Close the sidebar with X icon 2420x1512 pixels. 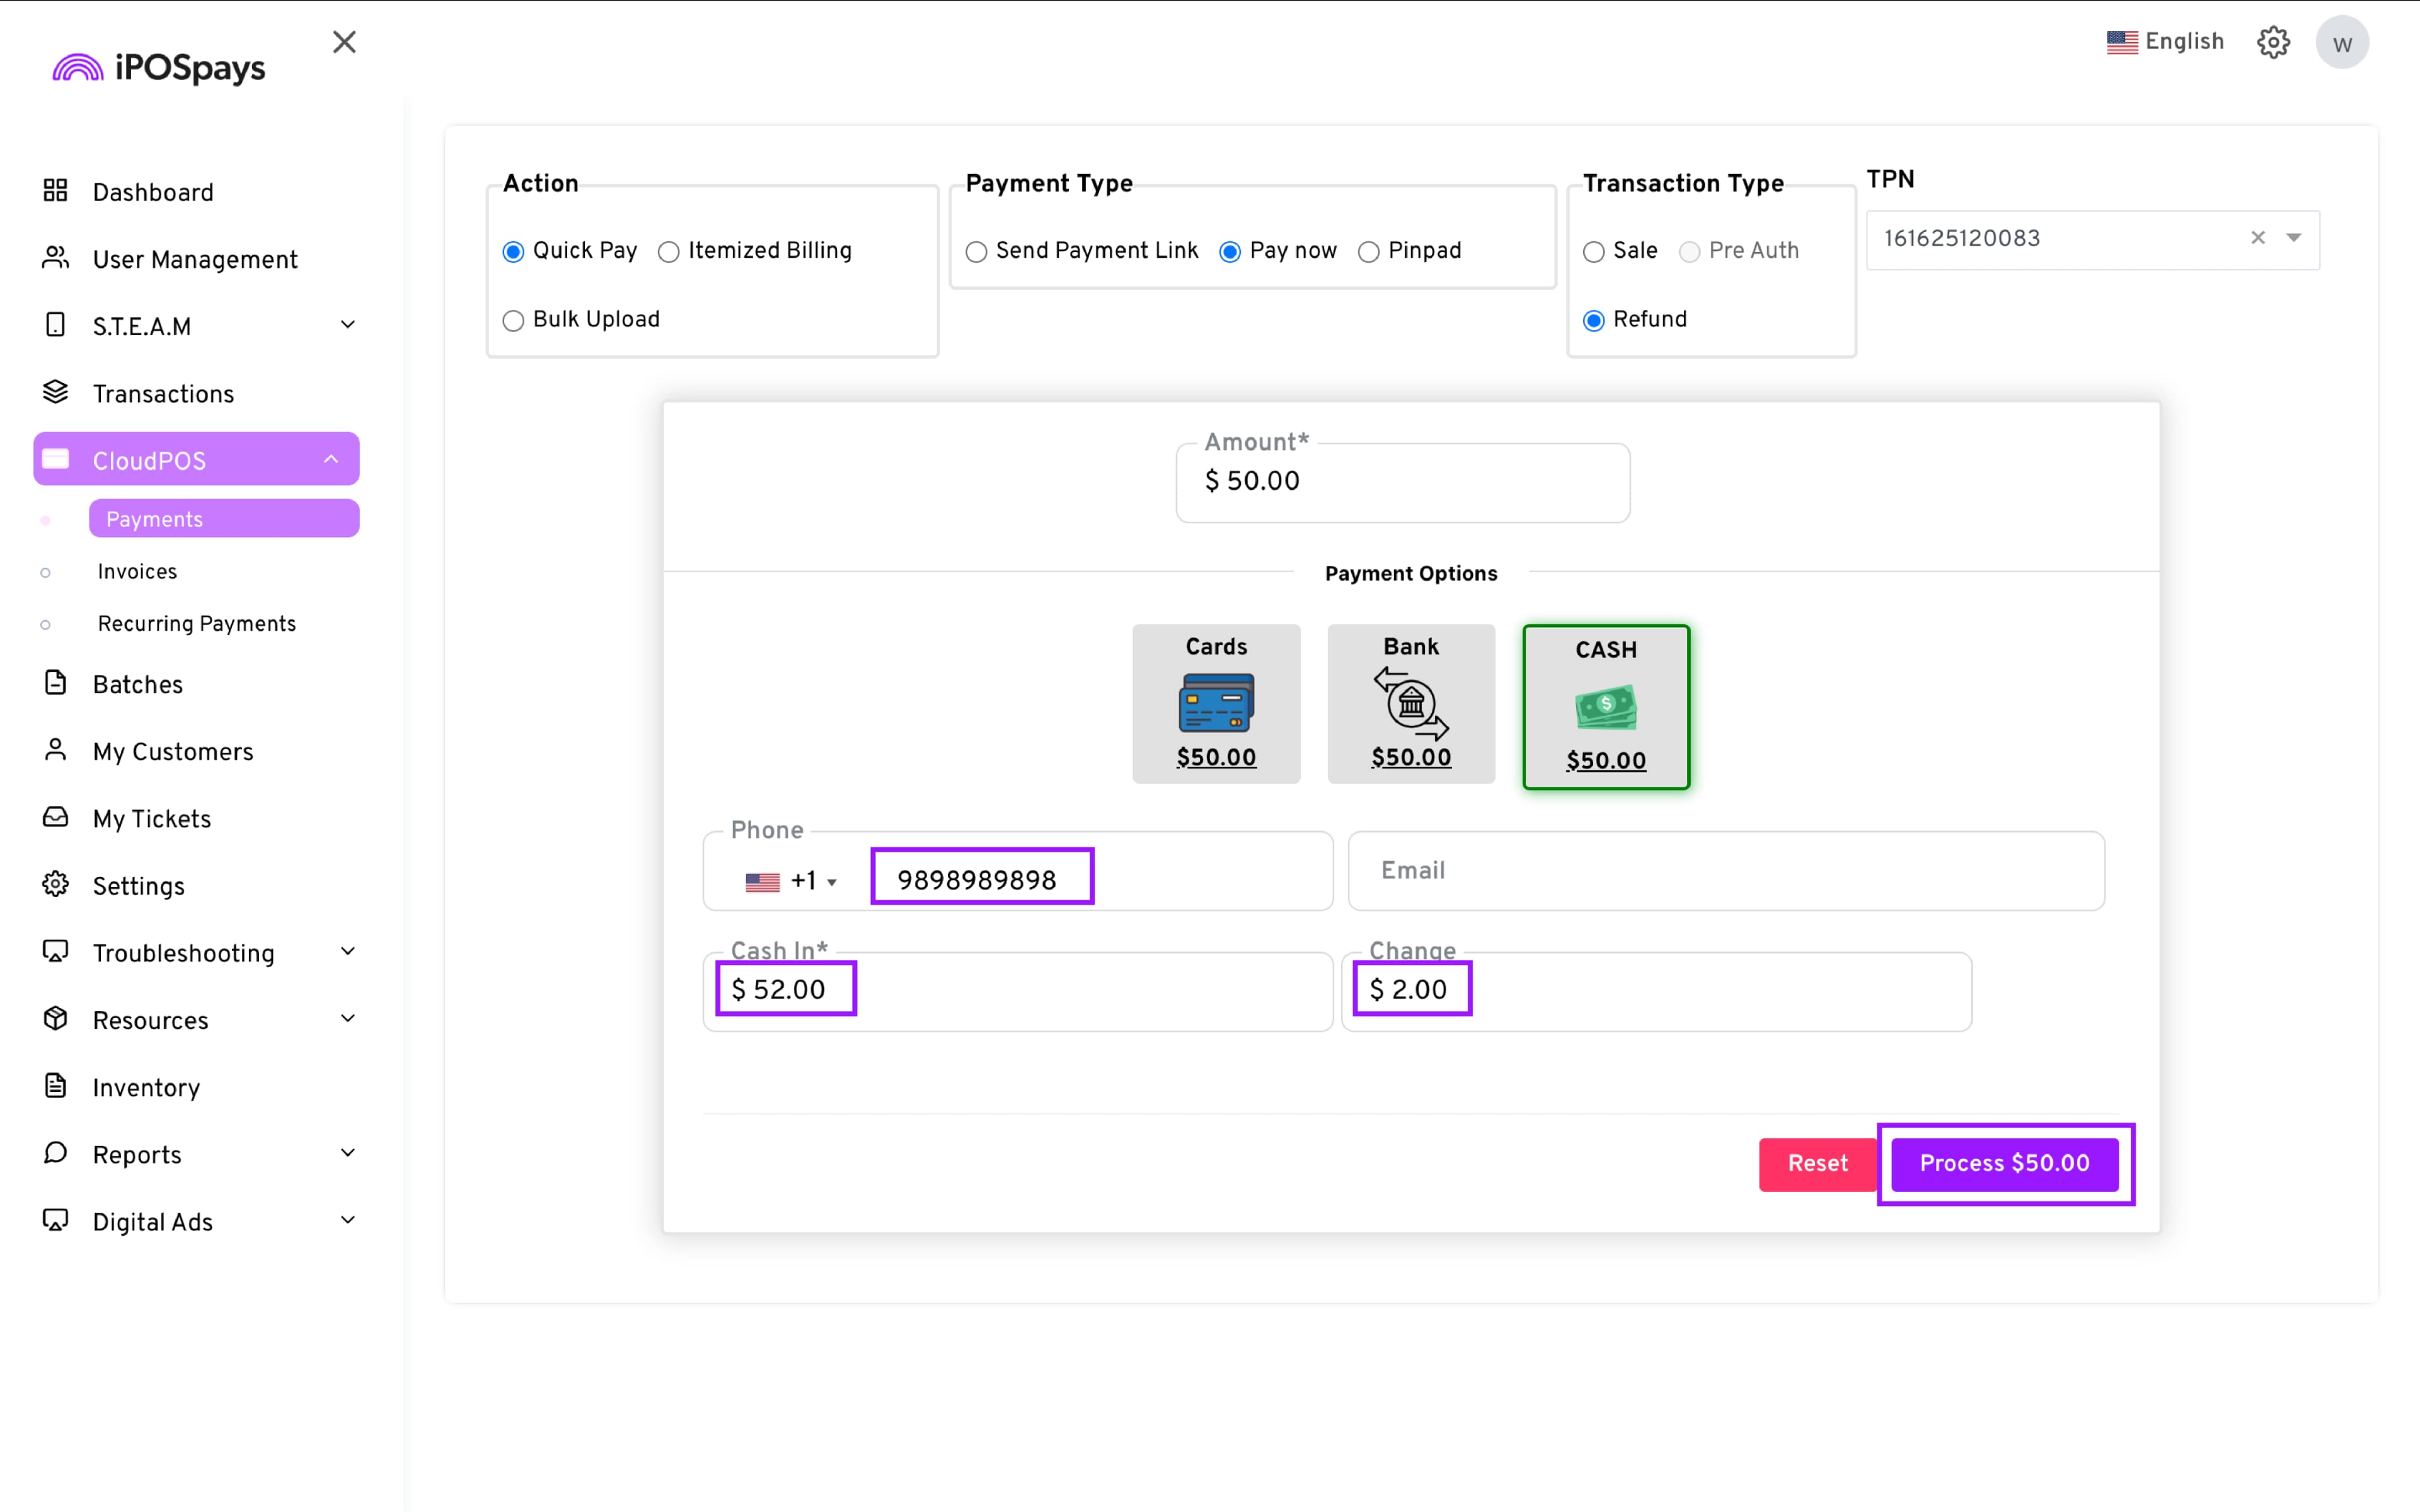point(344,42)
